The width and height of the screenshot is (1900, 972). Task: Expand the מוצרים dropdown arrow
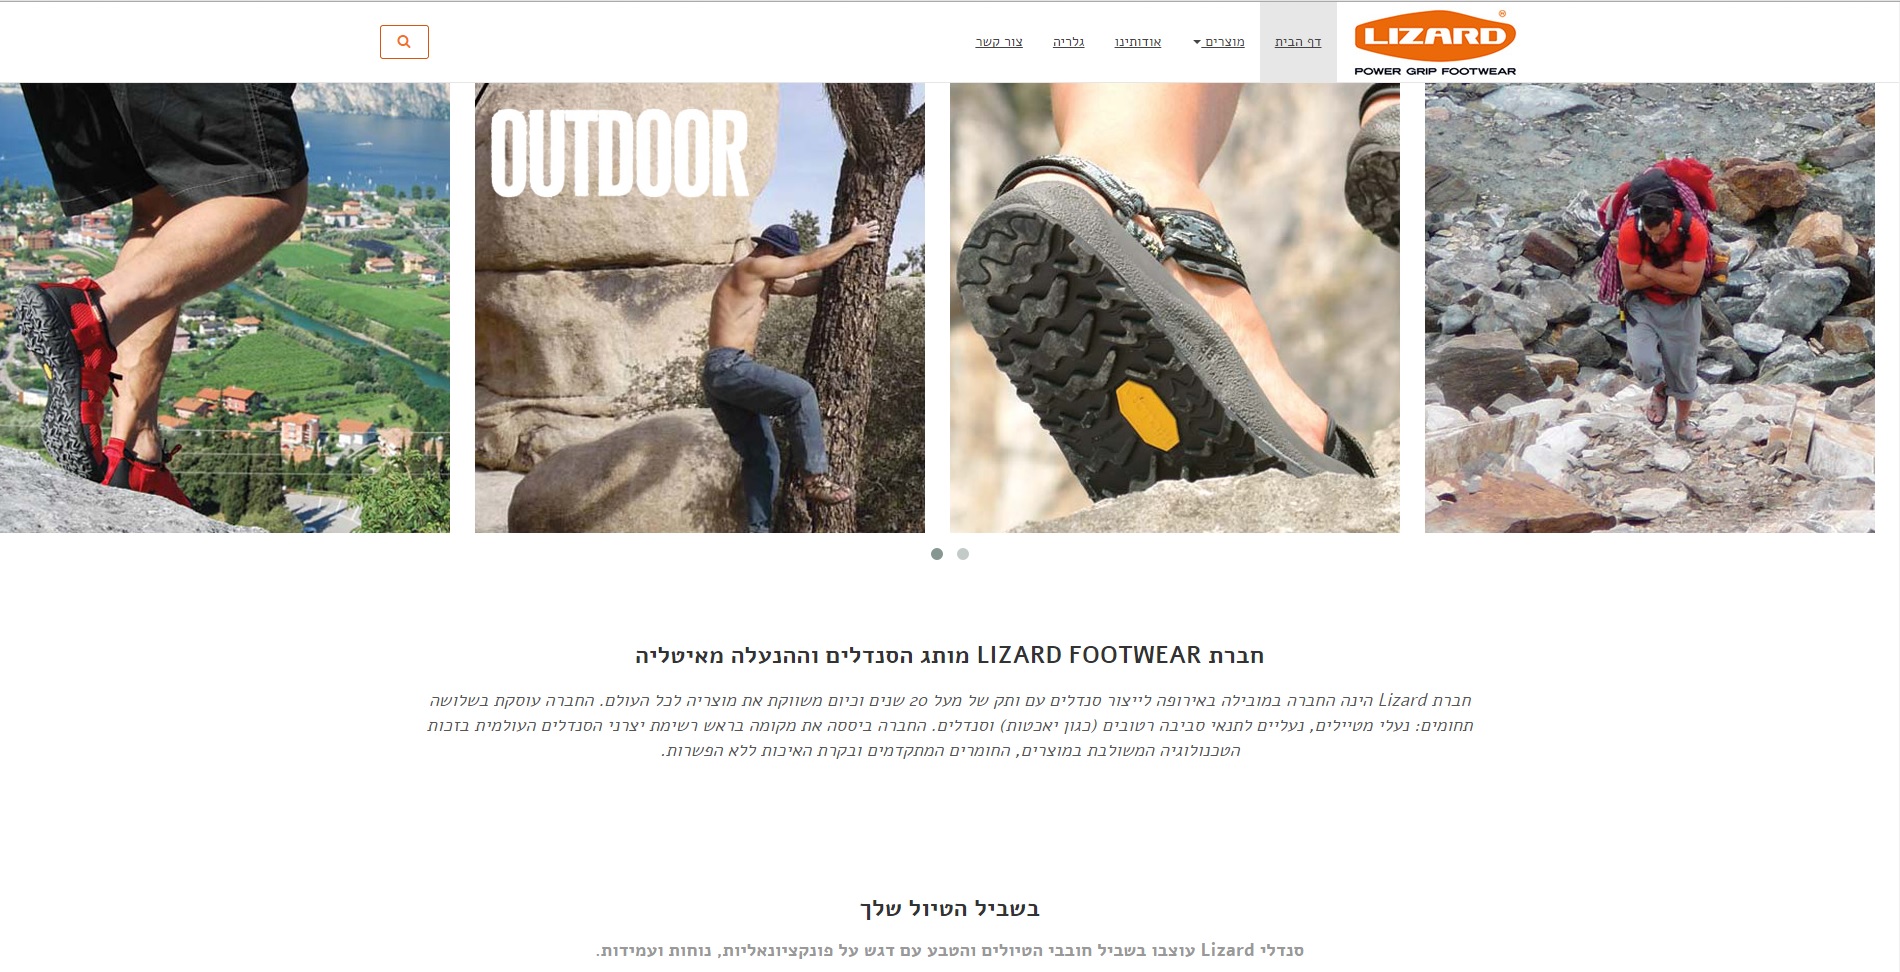pyautogui.click(x=1197, y=42)
